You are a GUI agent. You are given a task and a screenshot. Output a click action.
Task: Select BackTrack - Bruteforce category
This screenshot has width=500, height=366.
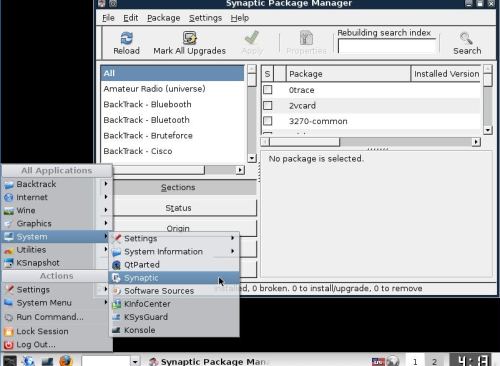[x=172, y=135]
